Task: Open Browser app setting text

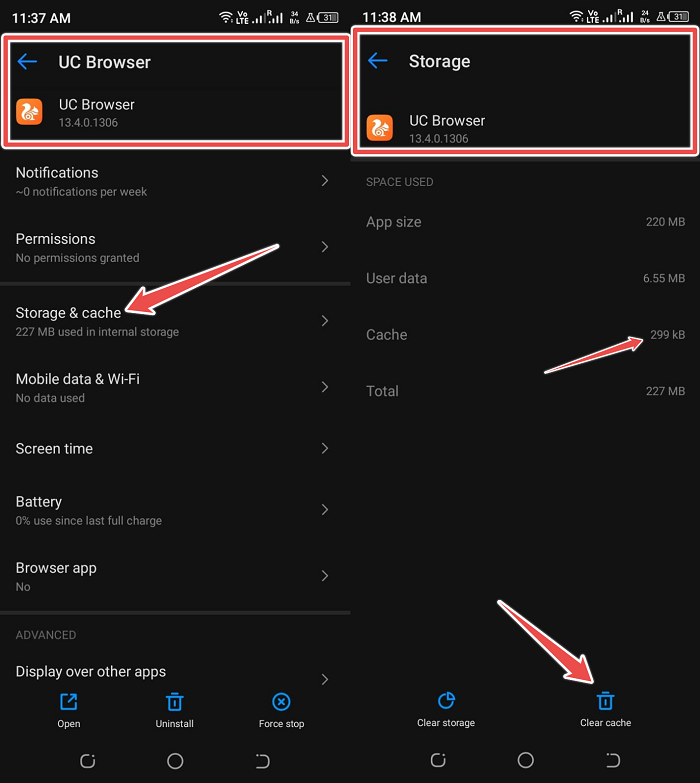Action: coord(56,568)
